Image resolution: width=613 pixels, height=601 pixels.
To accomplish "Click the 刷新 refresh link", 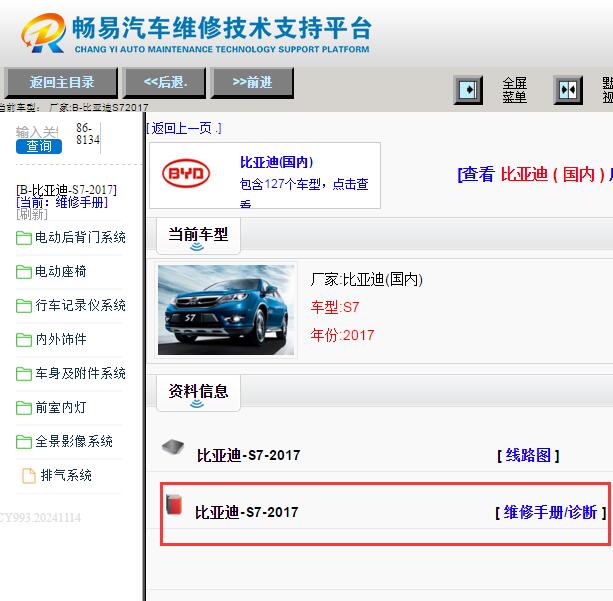I will coord(32,214).
